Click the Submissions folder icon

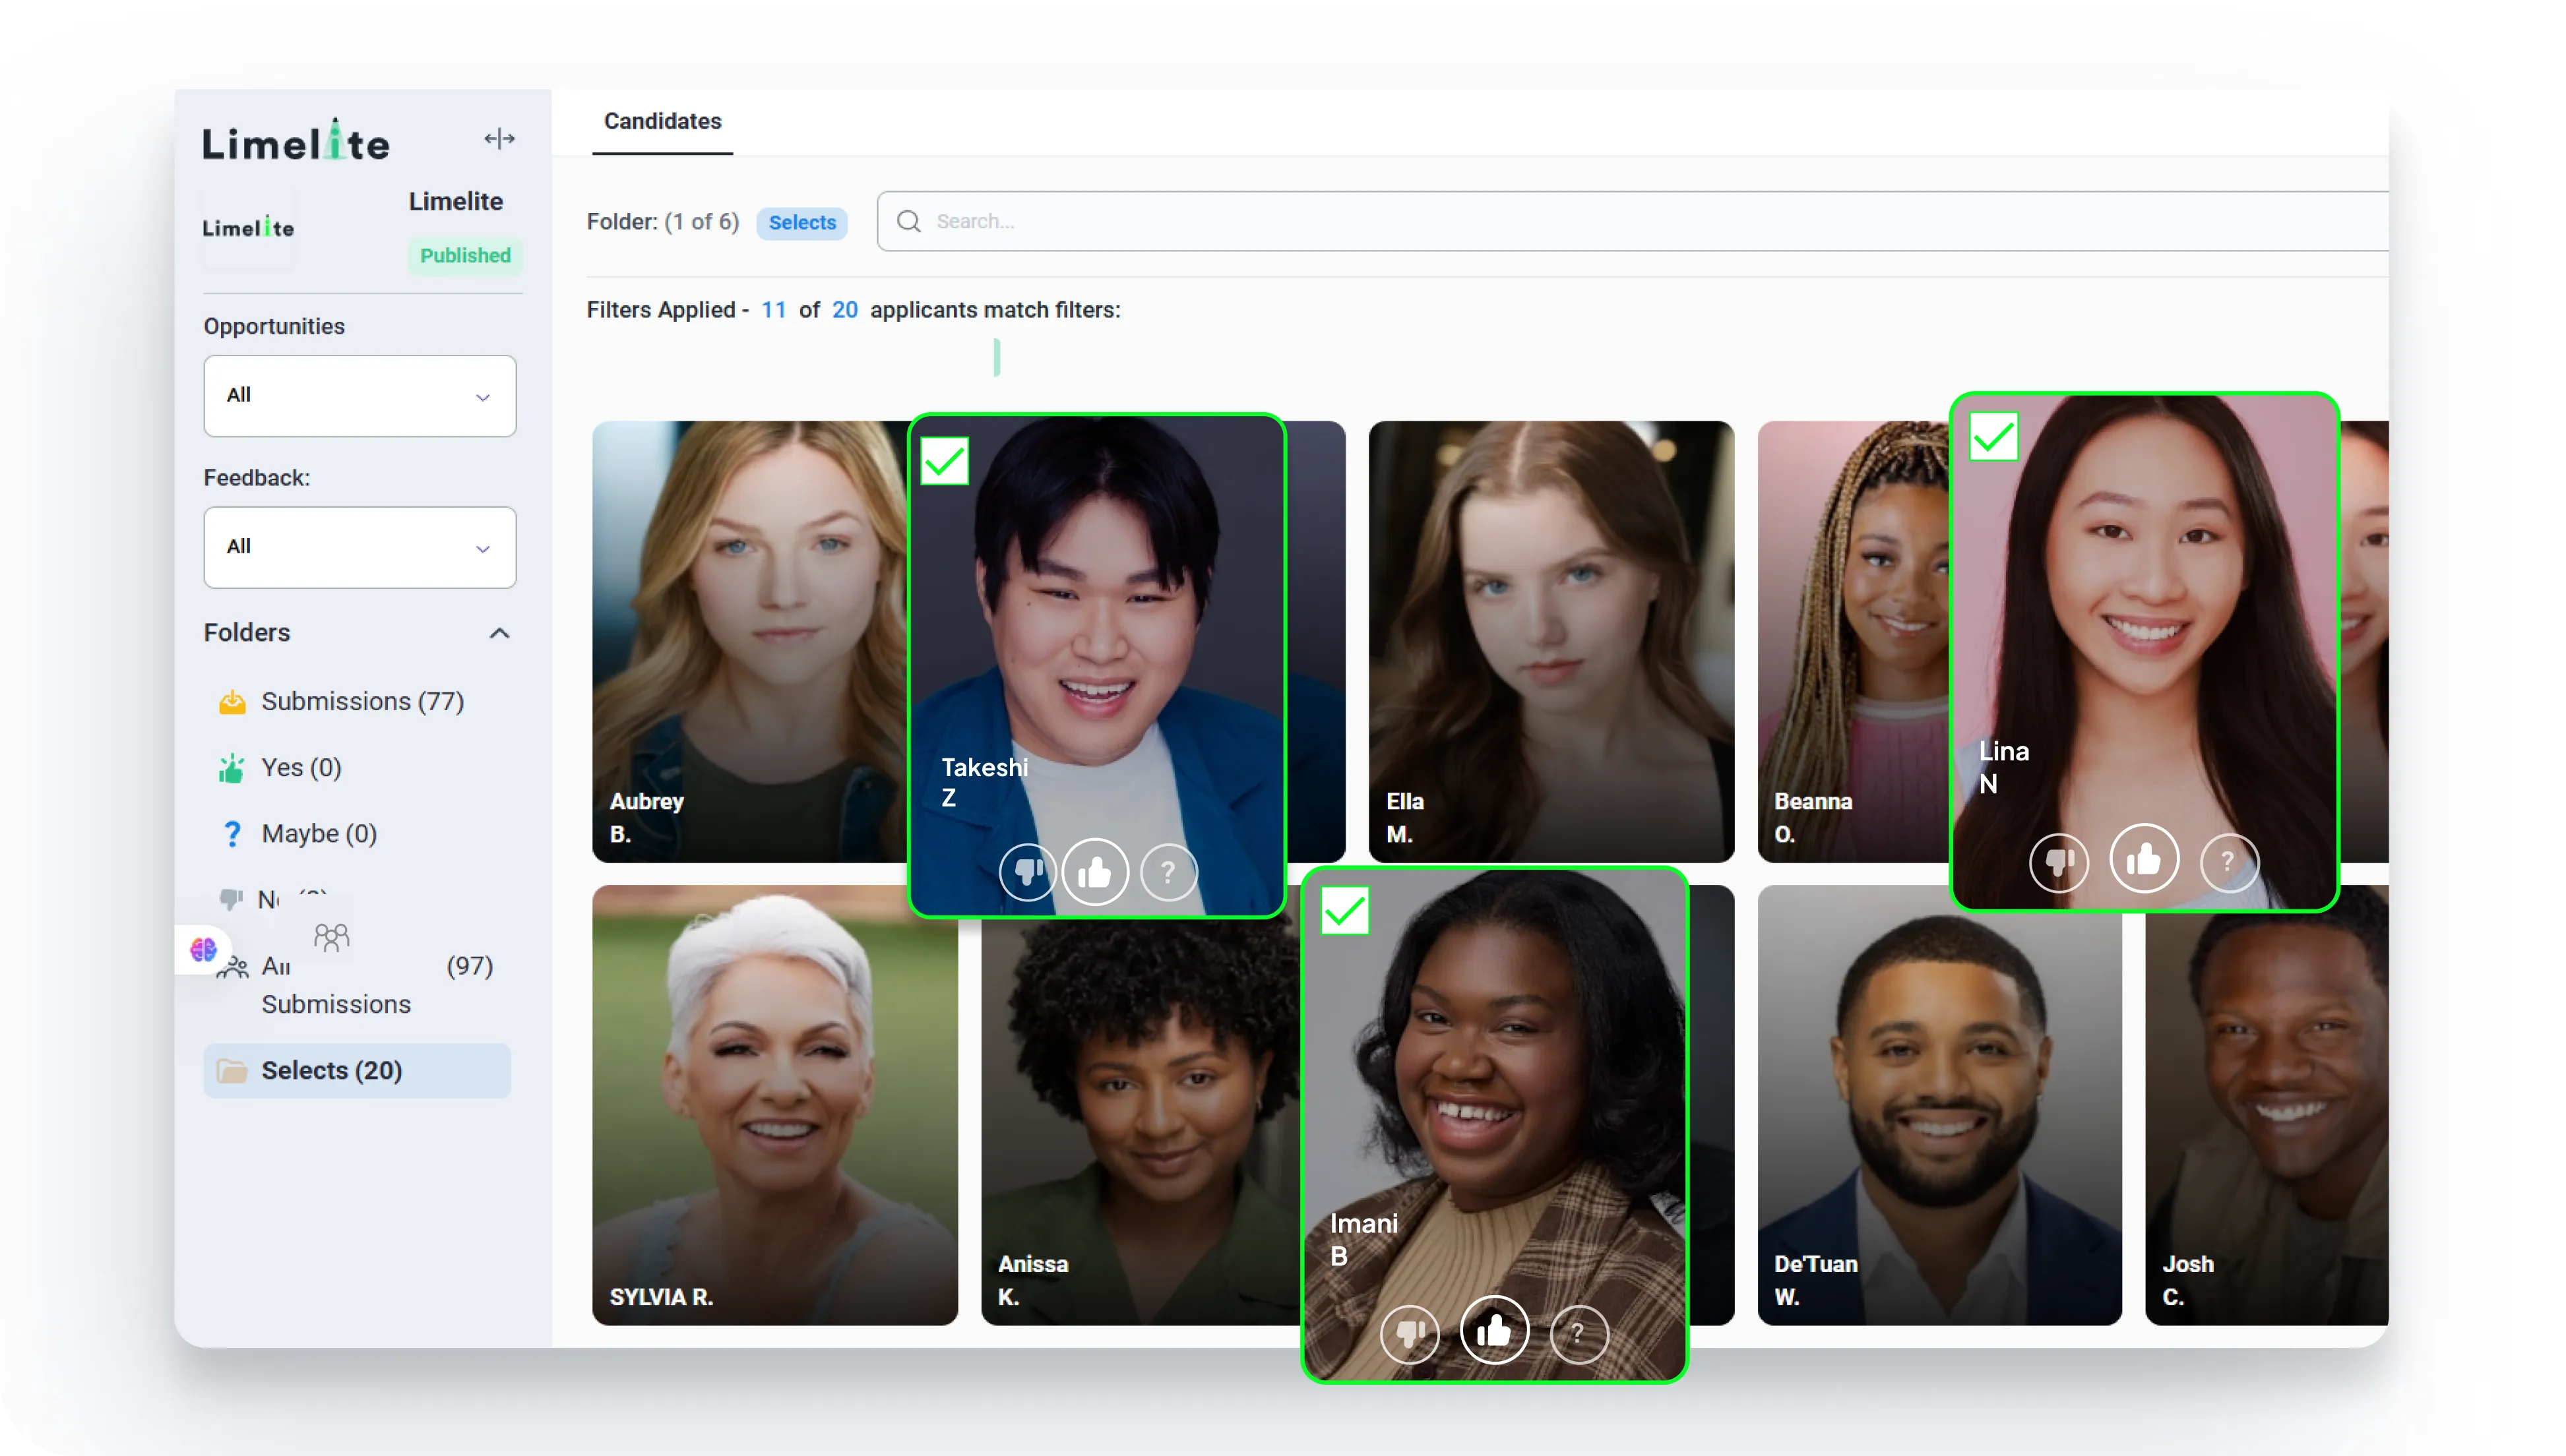point(232,701)
